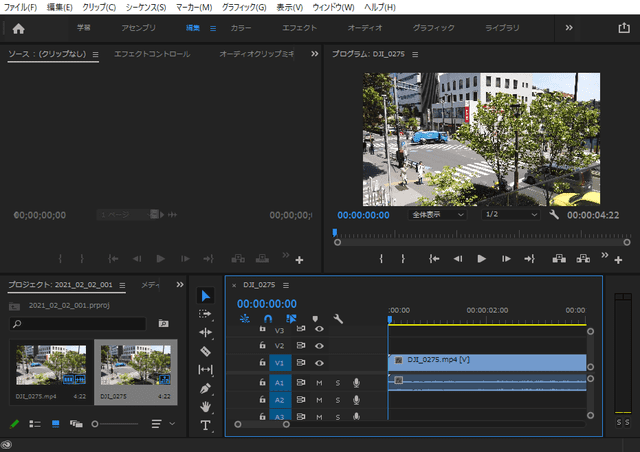
Task: Open Project panel menu
Action: (x=122, y=285)
